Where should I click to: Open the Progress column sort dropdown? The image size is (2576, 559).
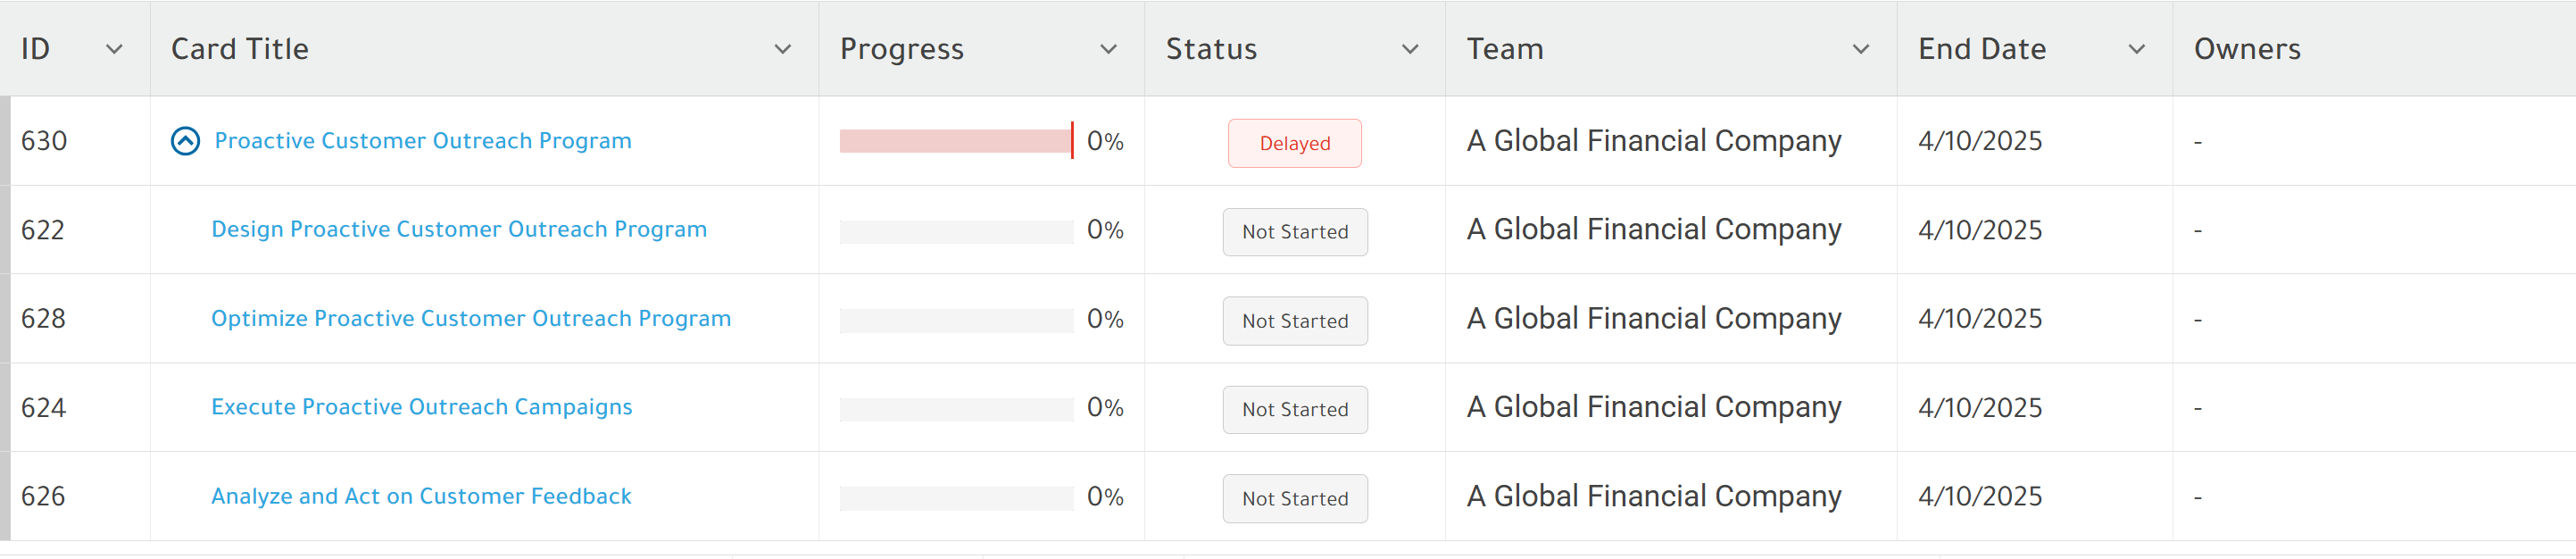click(x=1108, y=49)
